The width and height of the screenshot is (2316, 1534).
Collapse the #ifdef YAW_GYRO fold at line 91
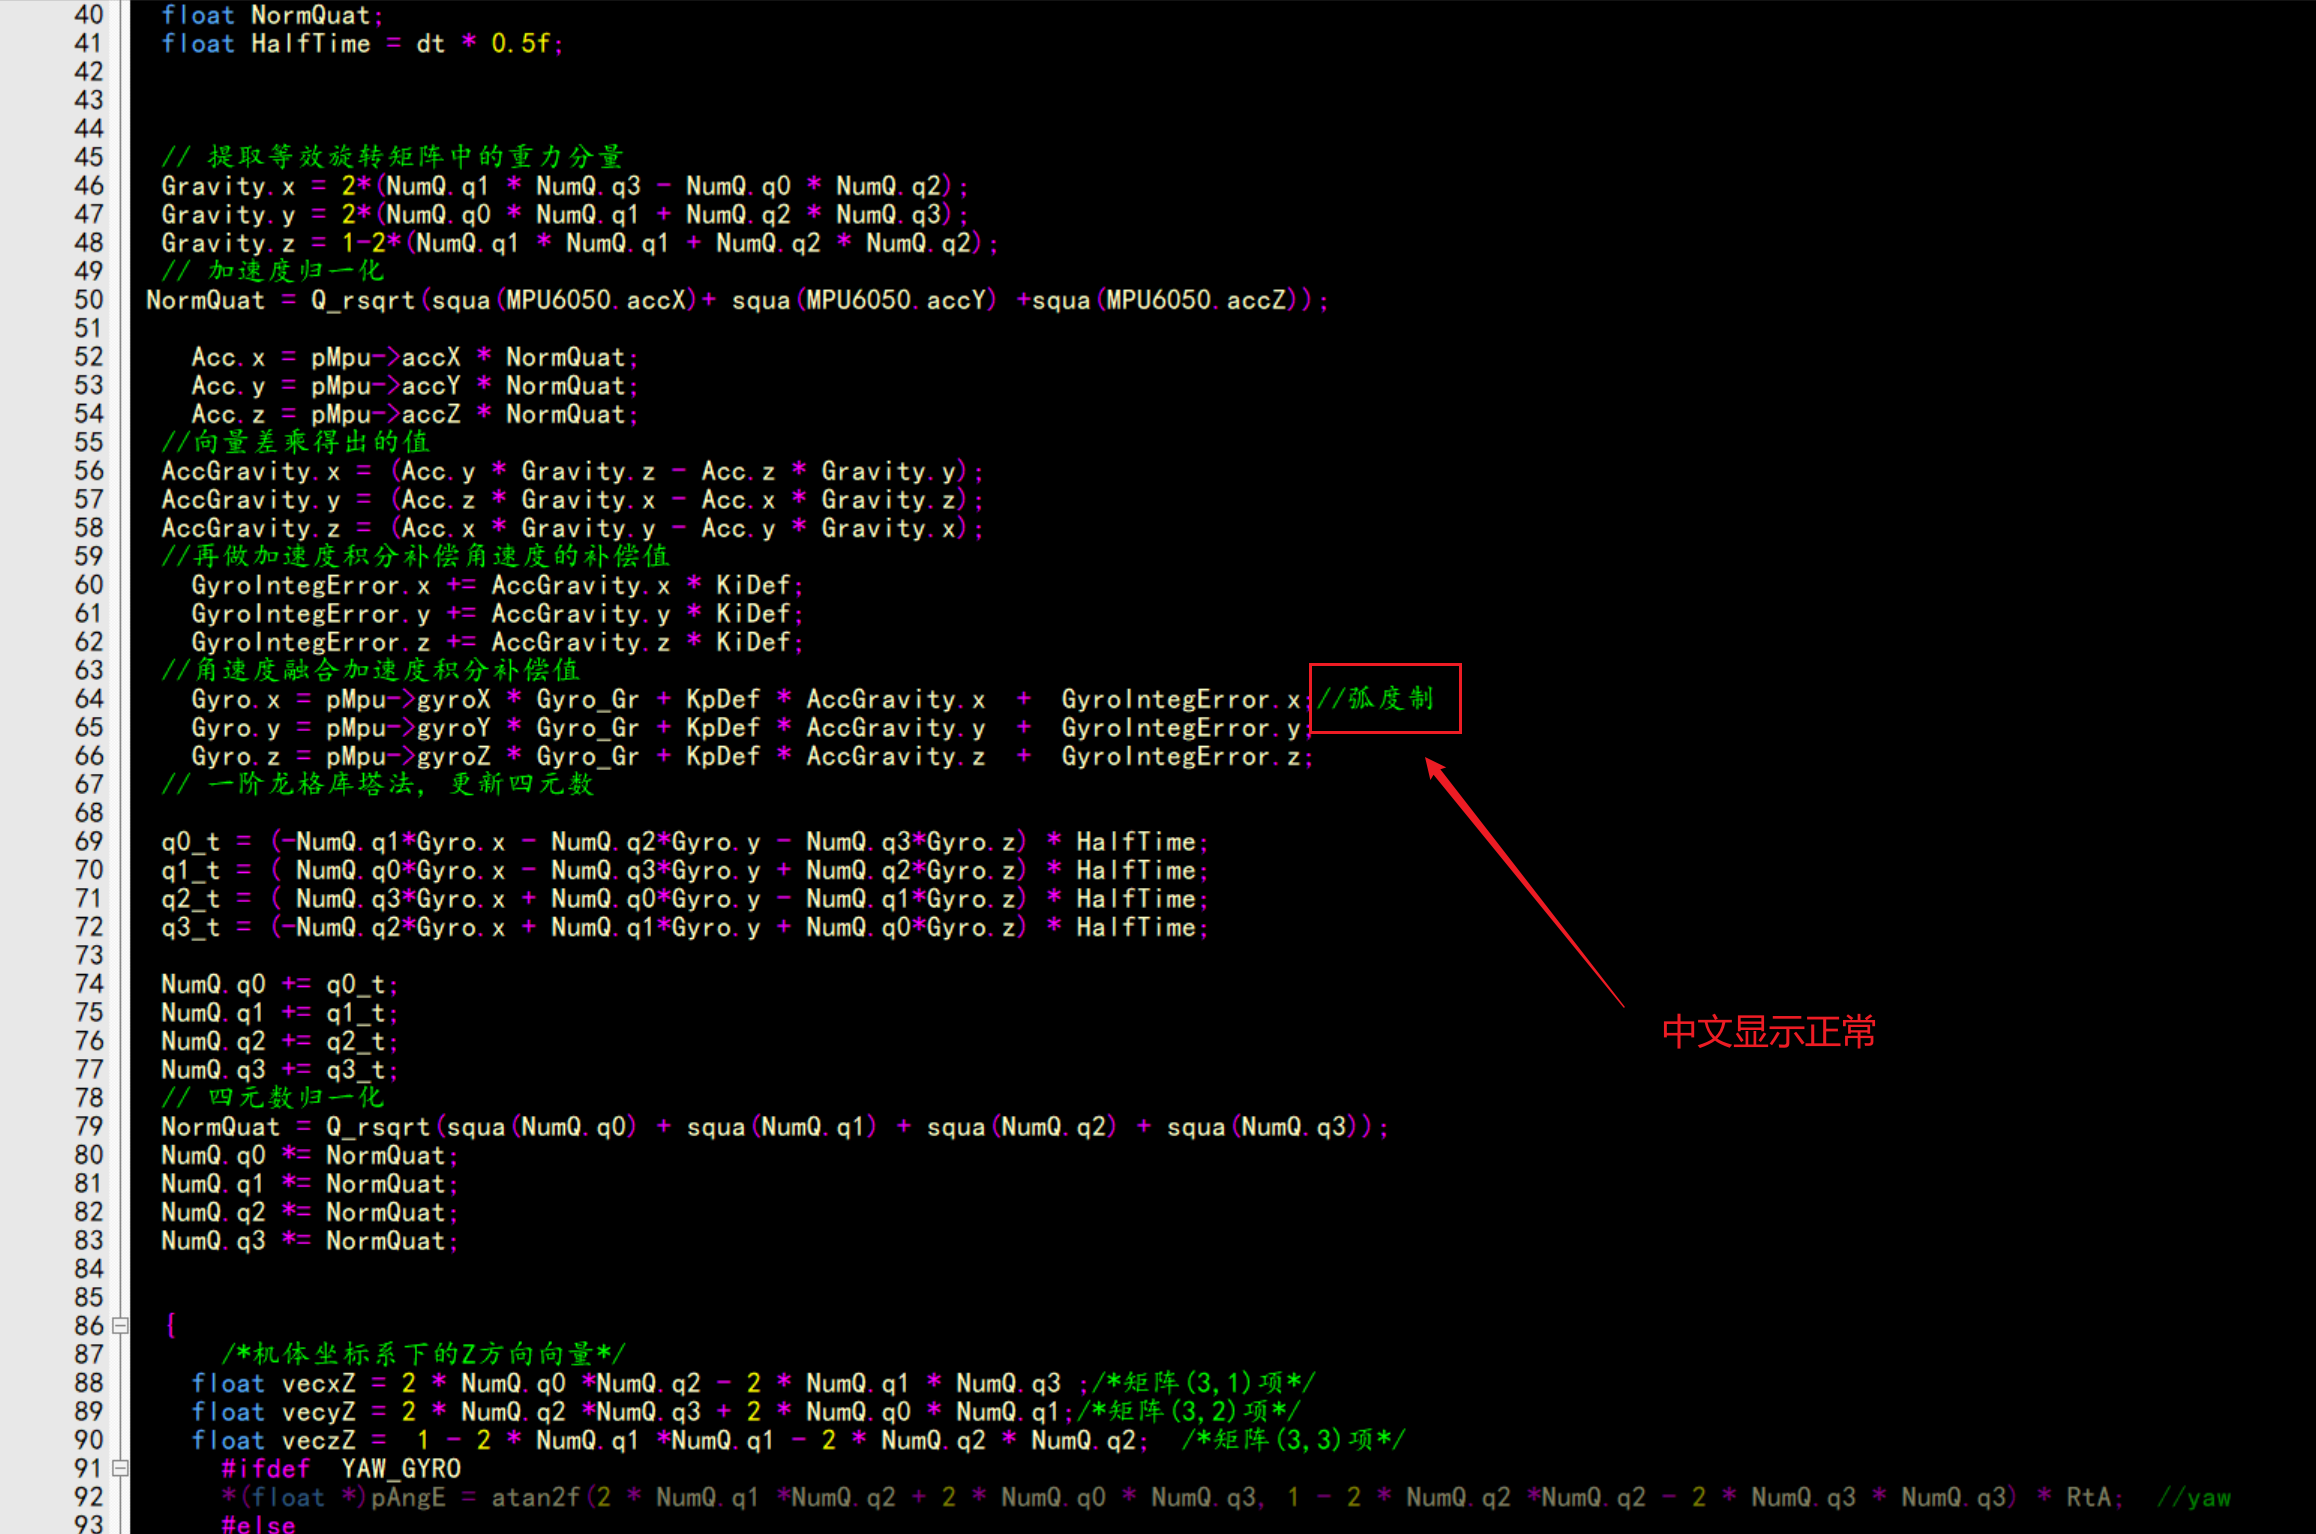coord(120,1469)
